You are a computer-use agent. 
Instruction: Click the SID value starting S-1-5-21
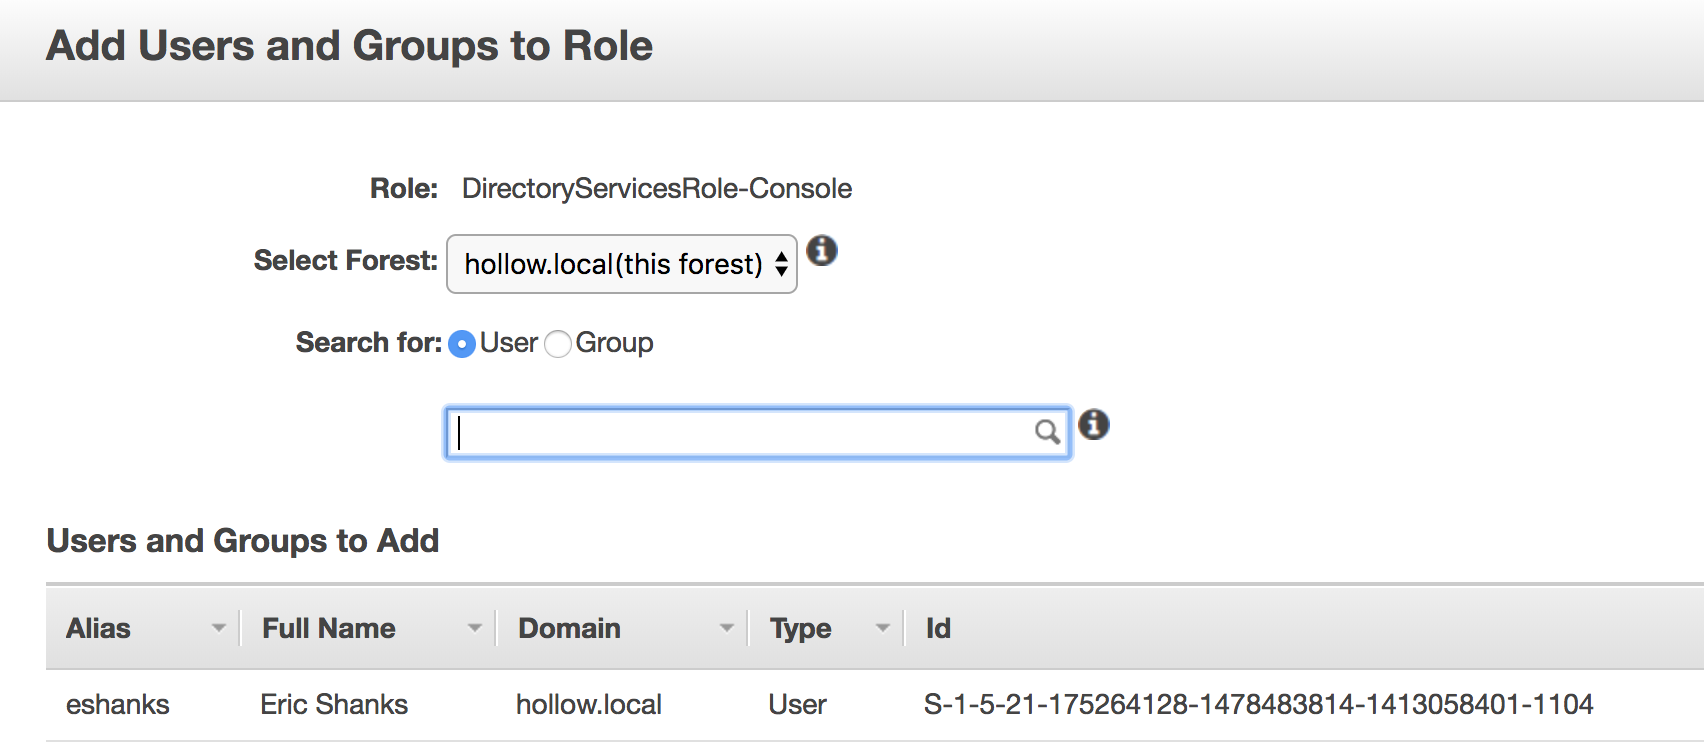click(x=1258, y=704)
